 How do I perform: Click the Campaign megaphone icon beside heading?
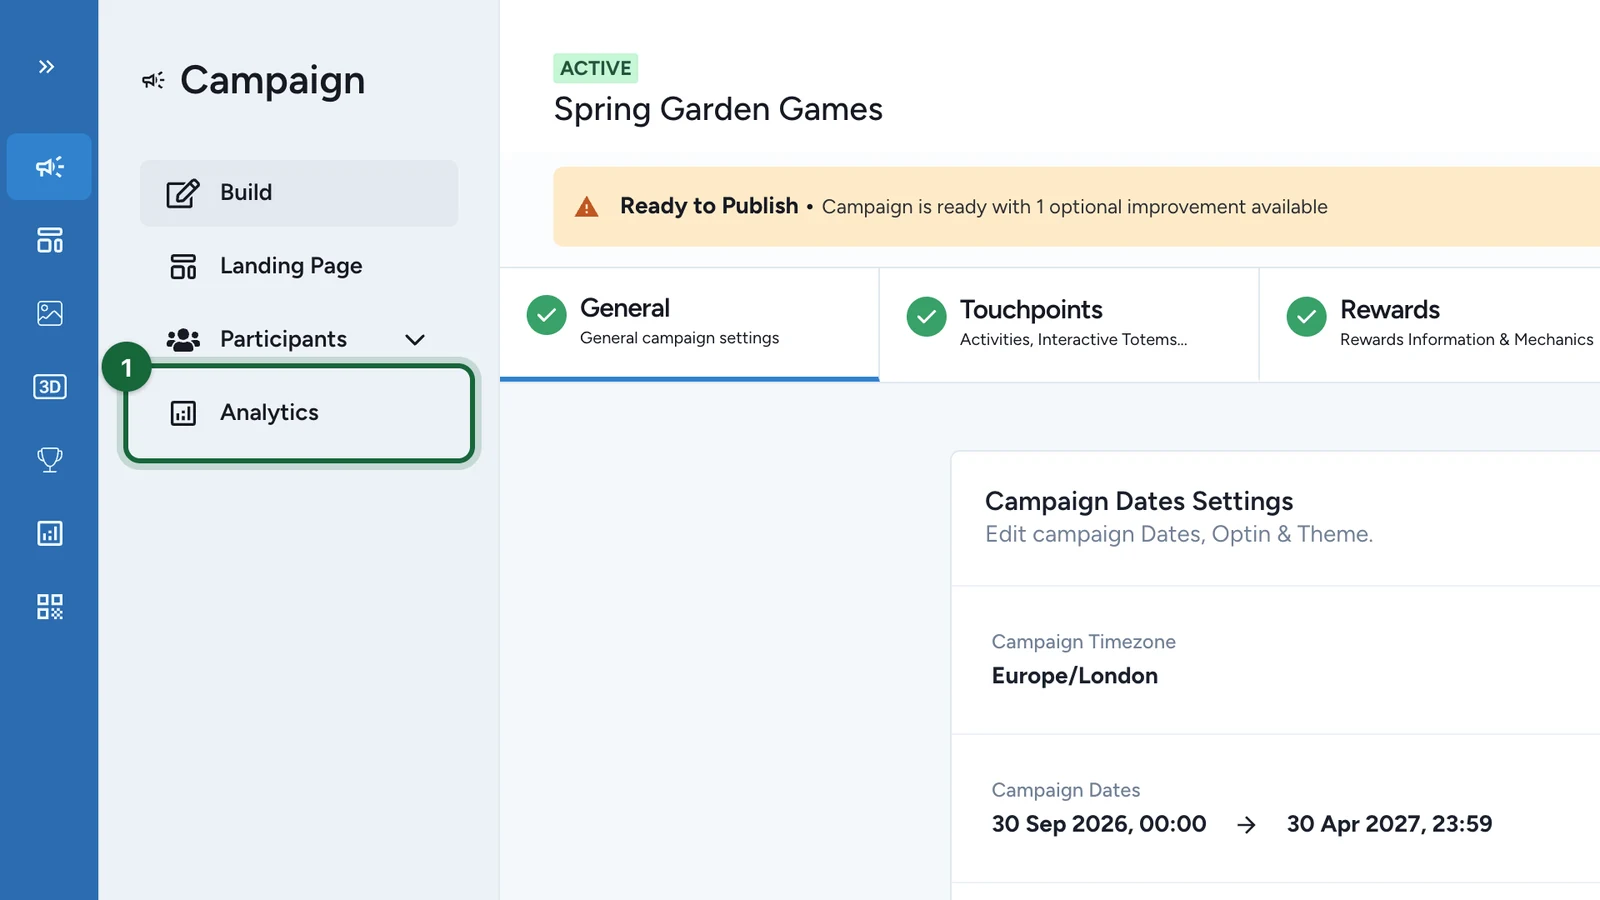pos(153,80)
